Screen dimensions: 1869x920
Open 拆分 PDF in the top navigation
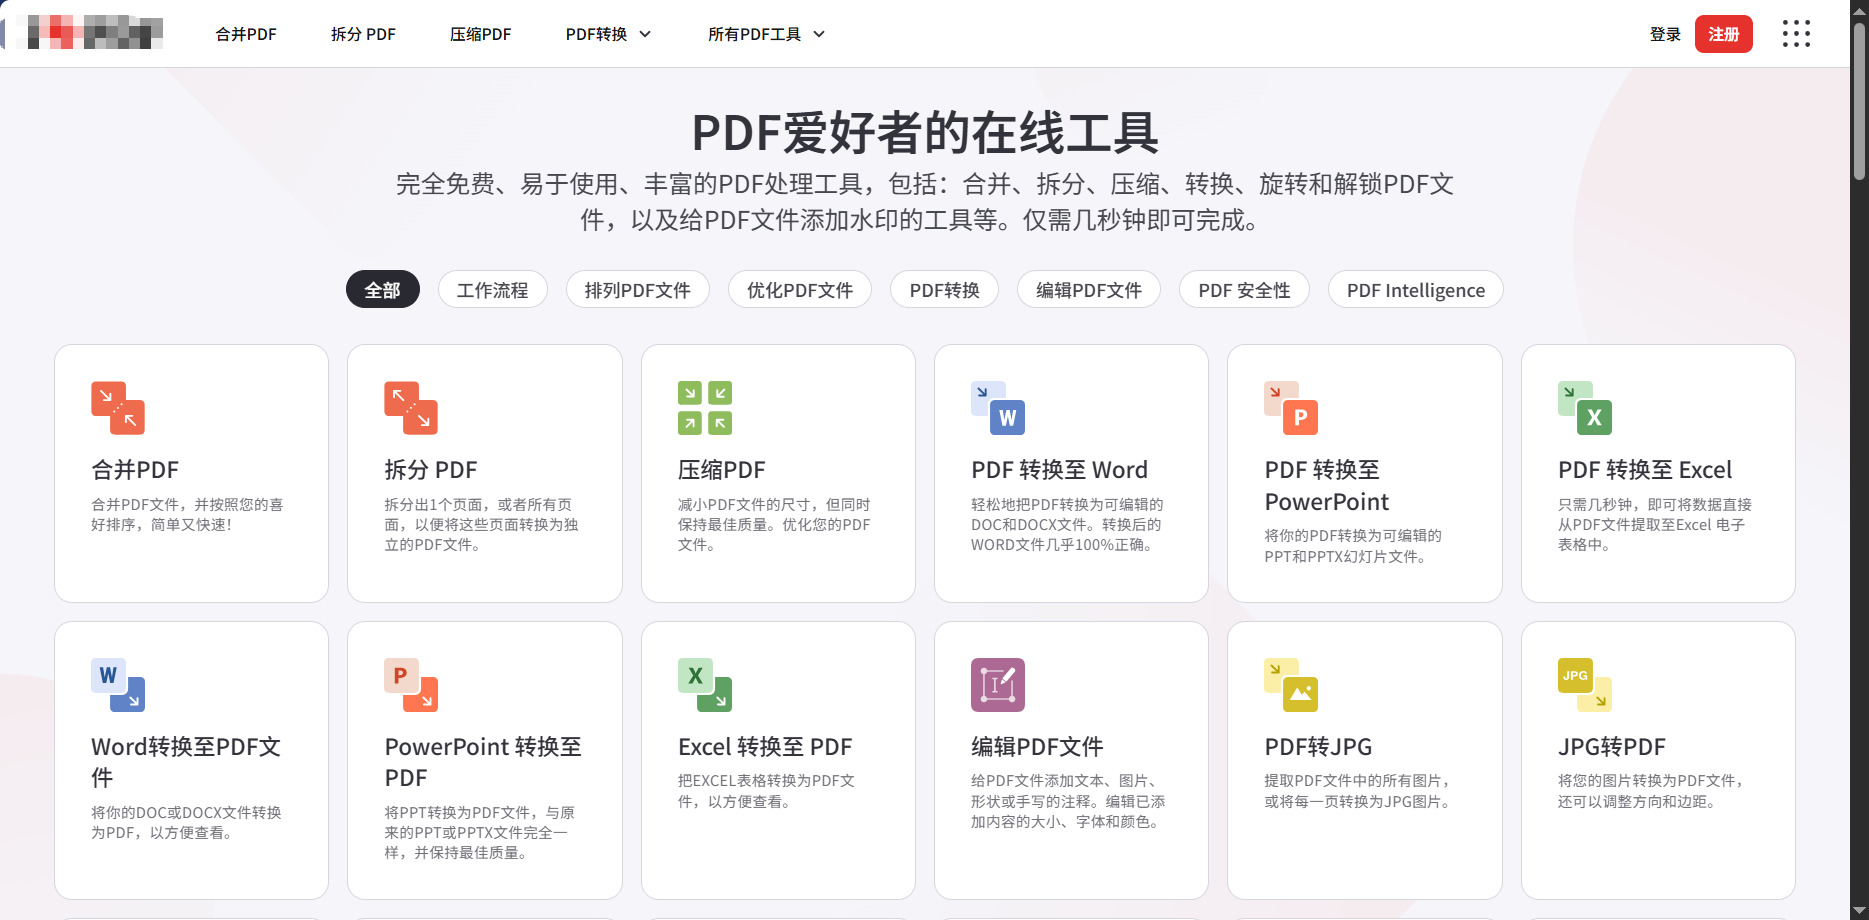tap(363, 34)
